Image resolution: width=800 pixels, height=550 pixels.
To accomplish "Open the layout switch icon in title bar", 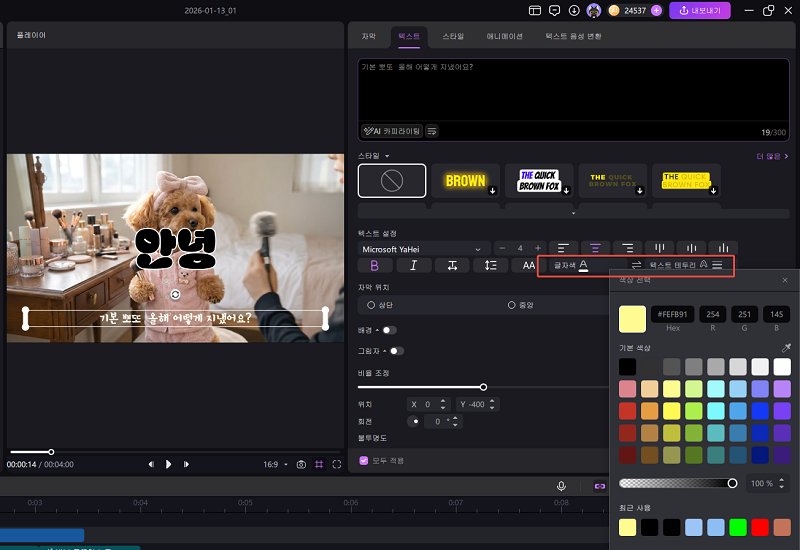I will click(535, 10).
